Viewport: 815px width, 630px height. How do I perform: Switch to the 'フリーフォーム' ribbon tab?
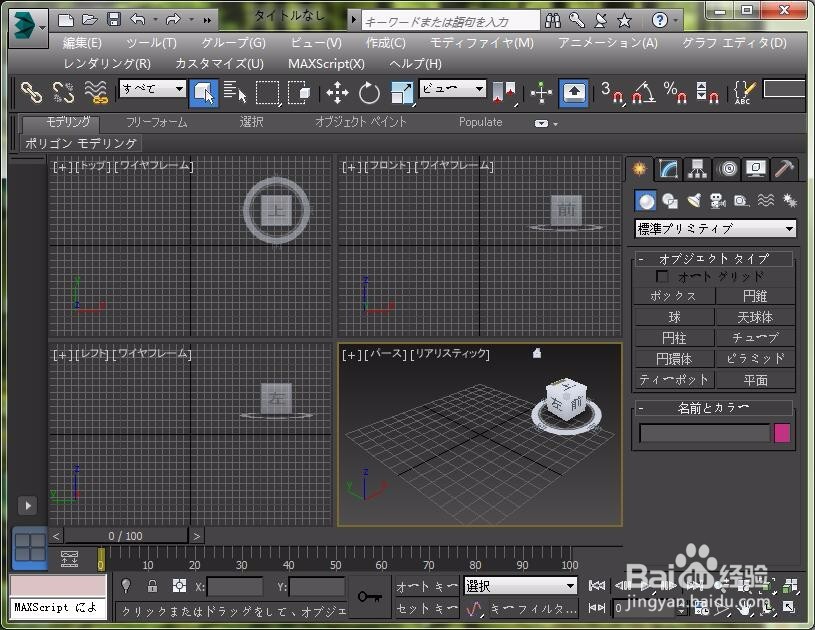click(x=156, y=122)
